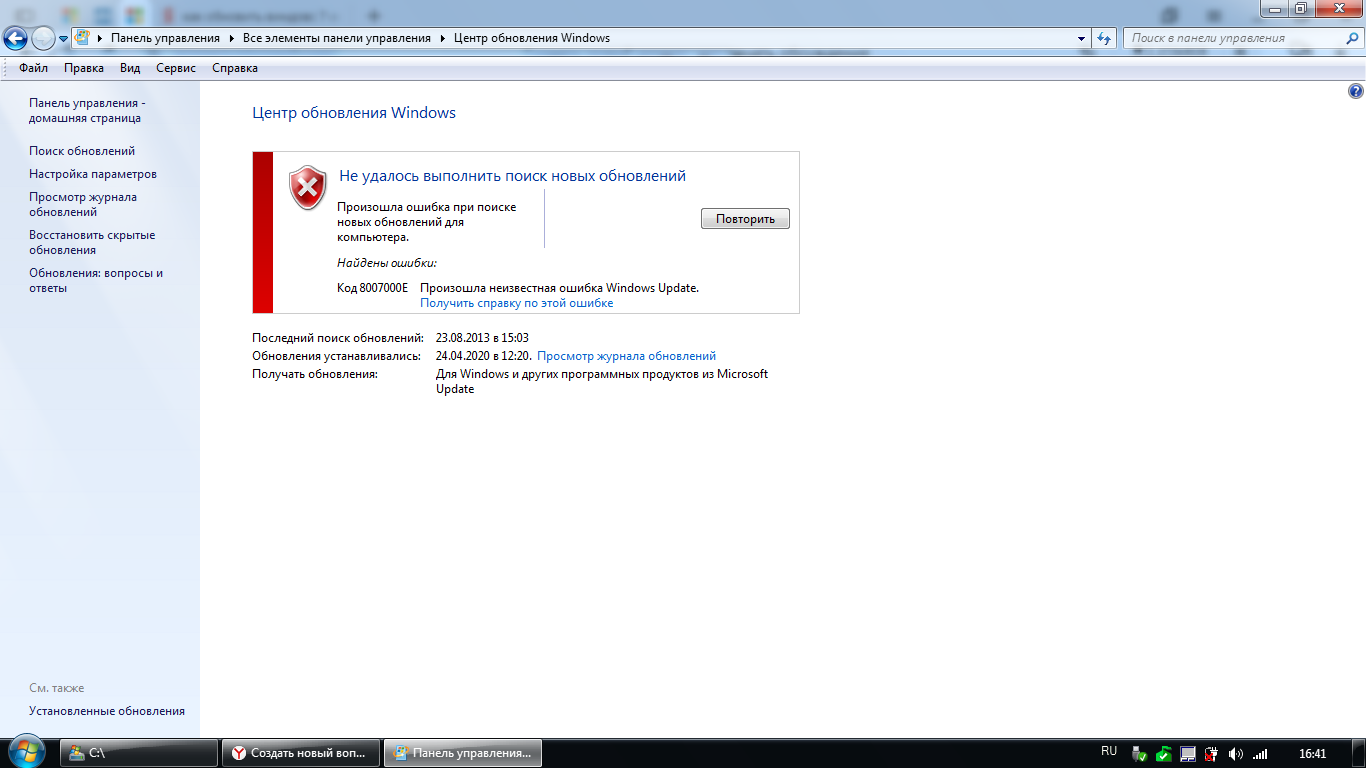Expand arrow before 'Панель управления' in breadcrumb

(x=100, y=38)
